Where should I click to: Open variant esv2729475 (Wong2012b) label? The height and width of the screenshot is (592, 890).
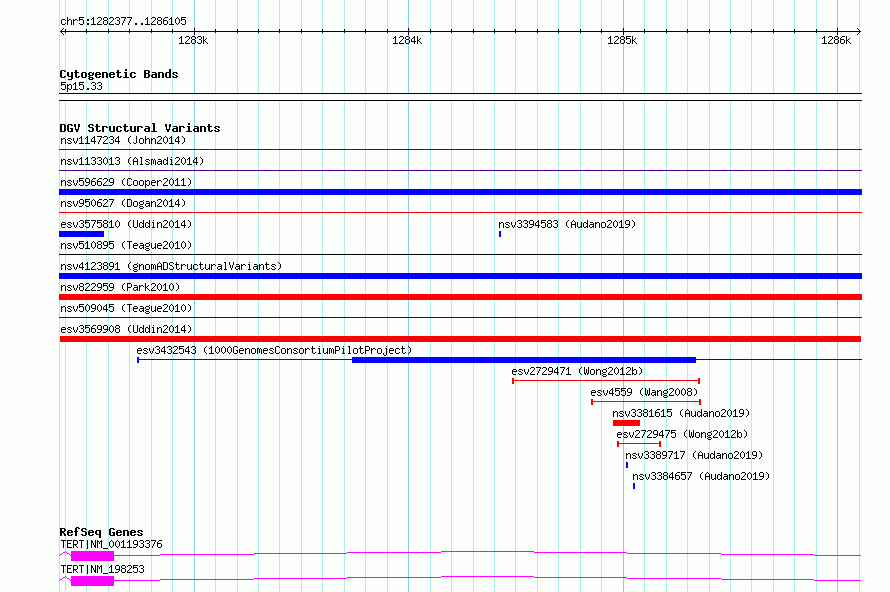pyautogui.click(x=682, y=434)
